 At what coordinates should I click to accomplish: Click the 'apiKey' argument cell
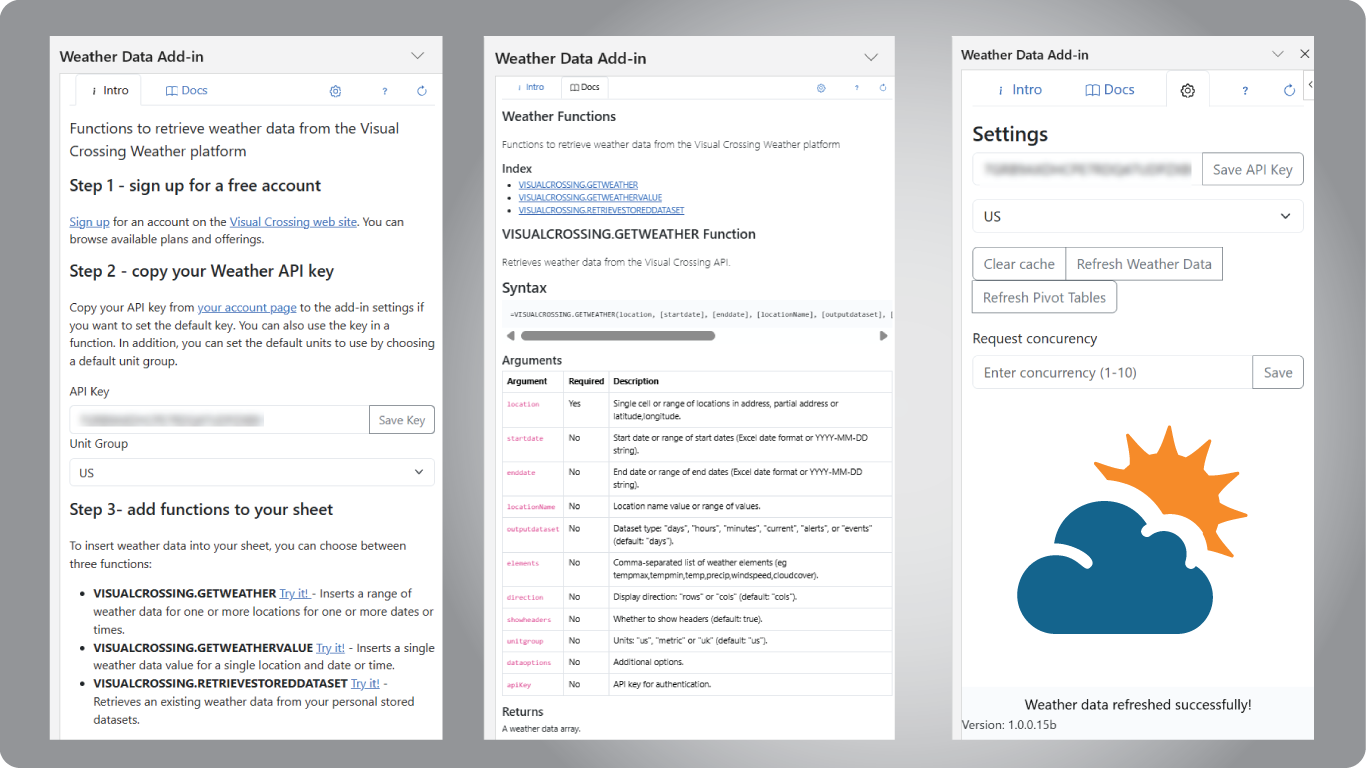[x=534, y=685]
